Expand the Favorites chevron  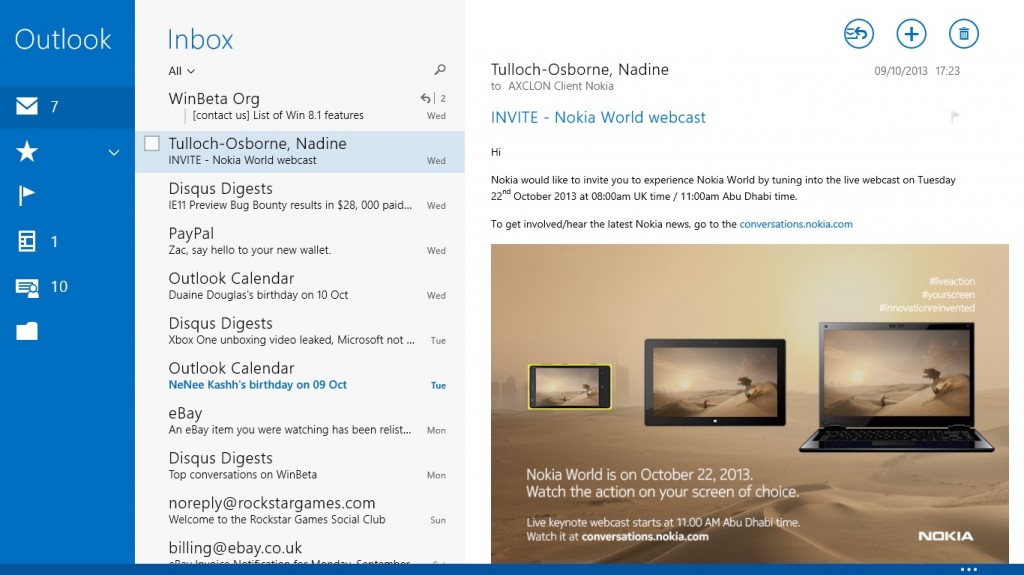coord(114,152)
